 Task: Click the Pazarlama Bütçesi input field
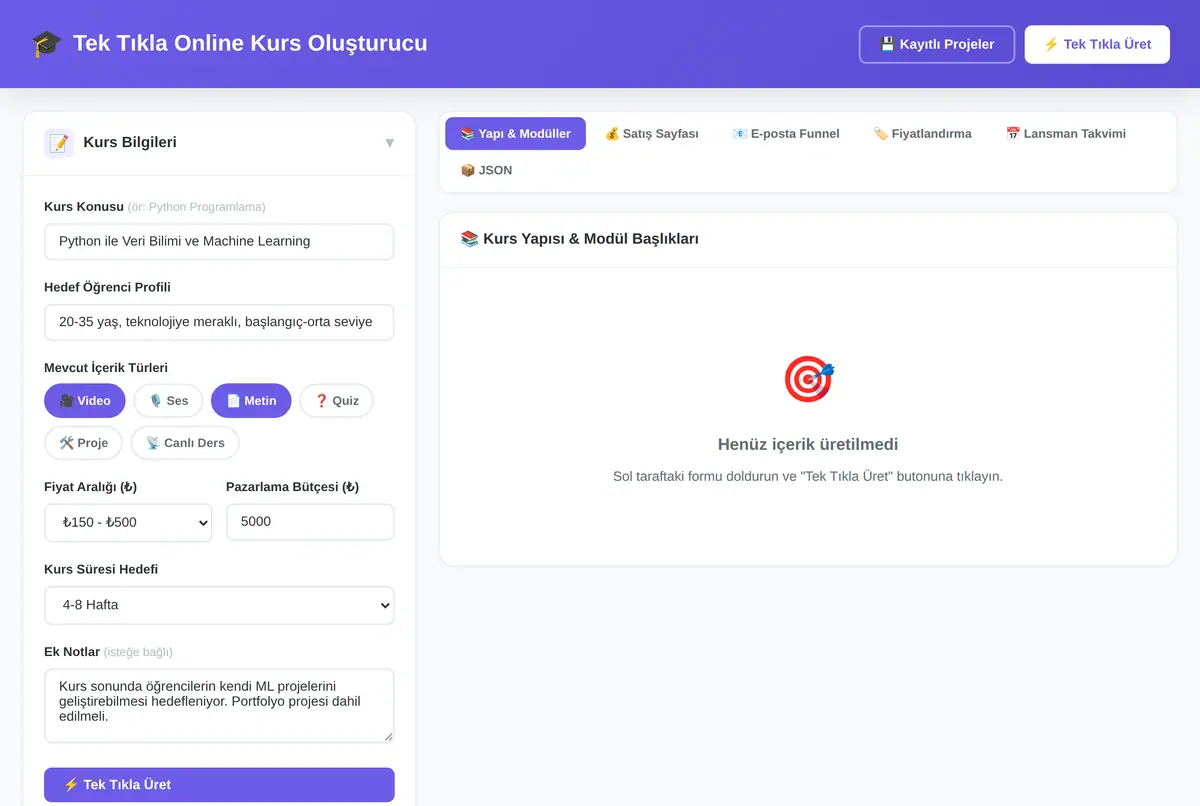[310, 522]
